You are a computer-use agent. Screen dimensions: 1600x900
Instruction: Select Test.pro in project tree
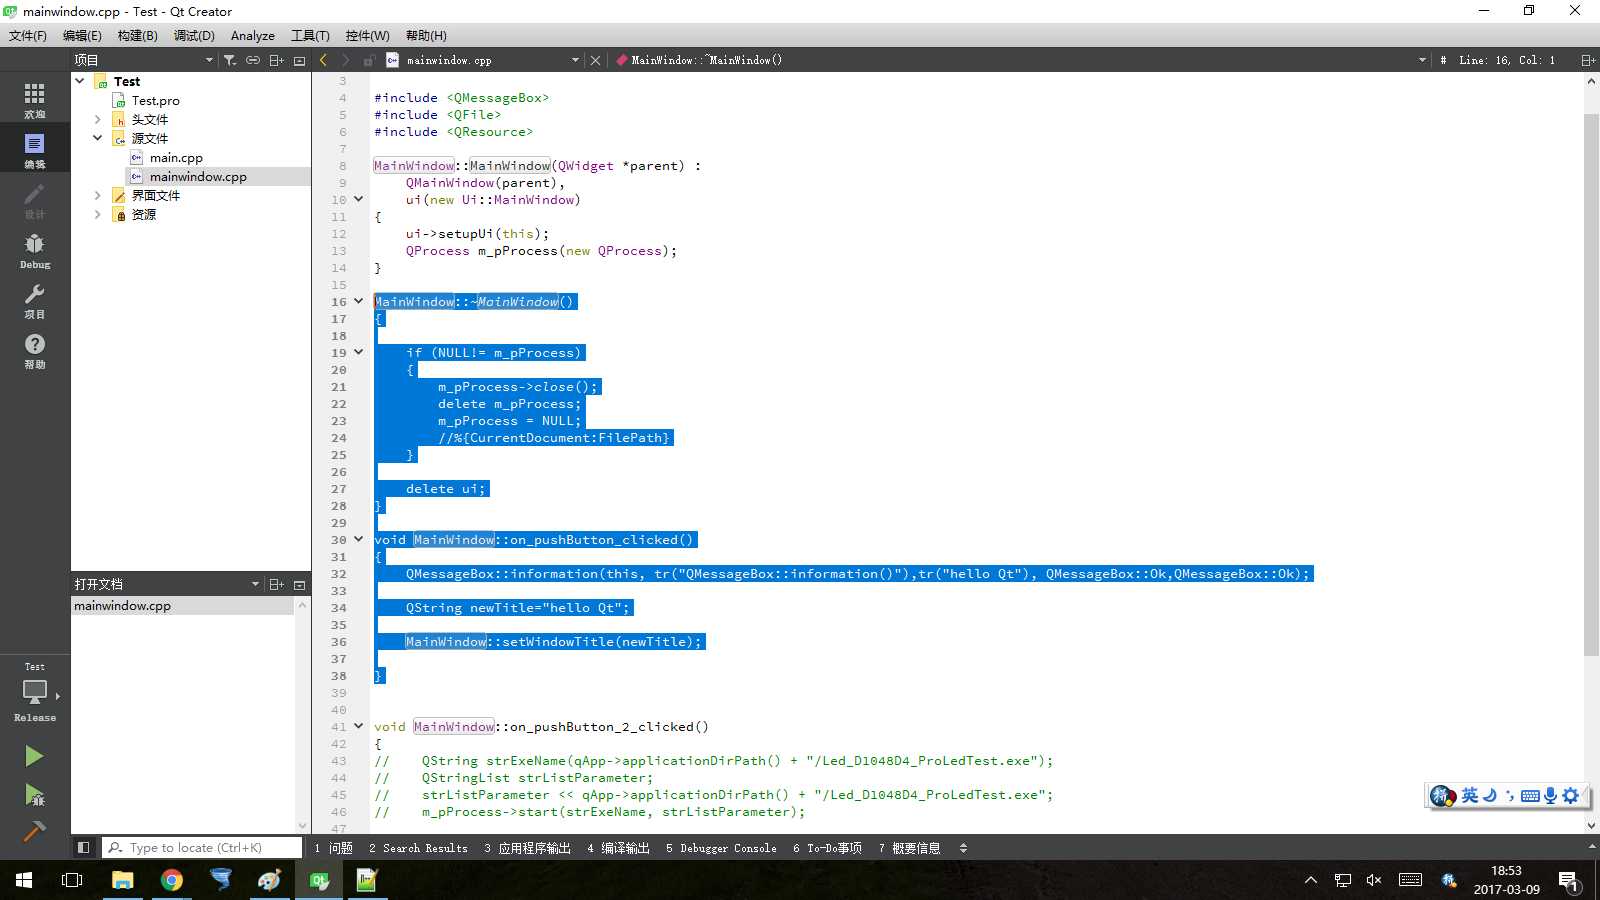click(x=155, y=100)
